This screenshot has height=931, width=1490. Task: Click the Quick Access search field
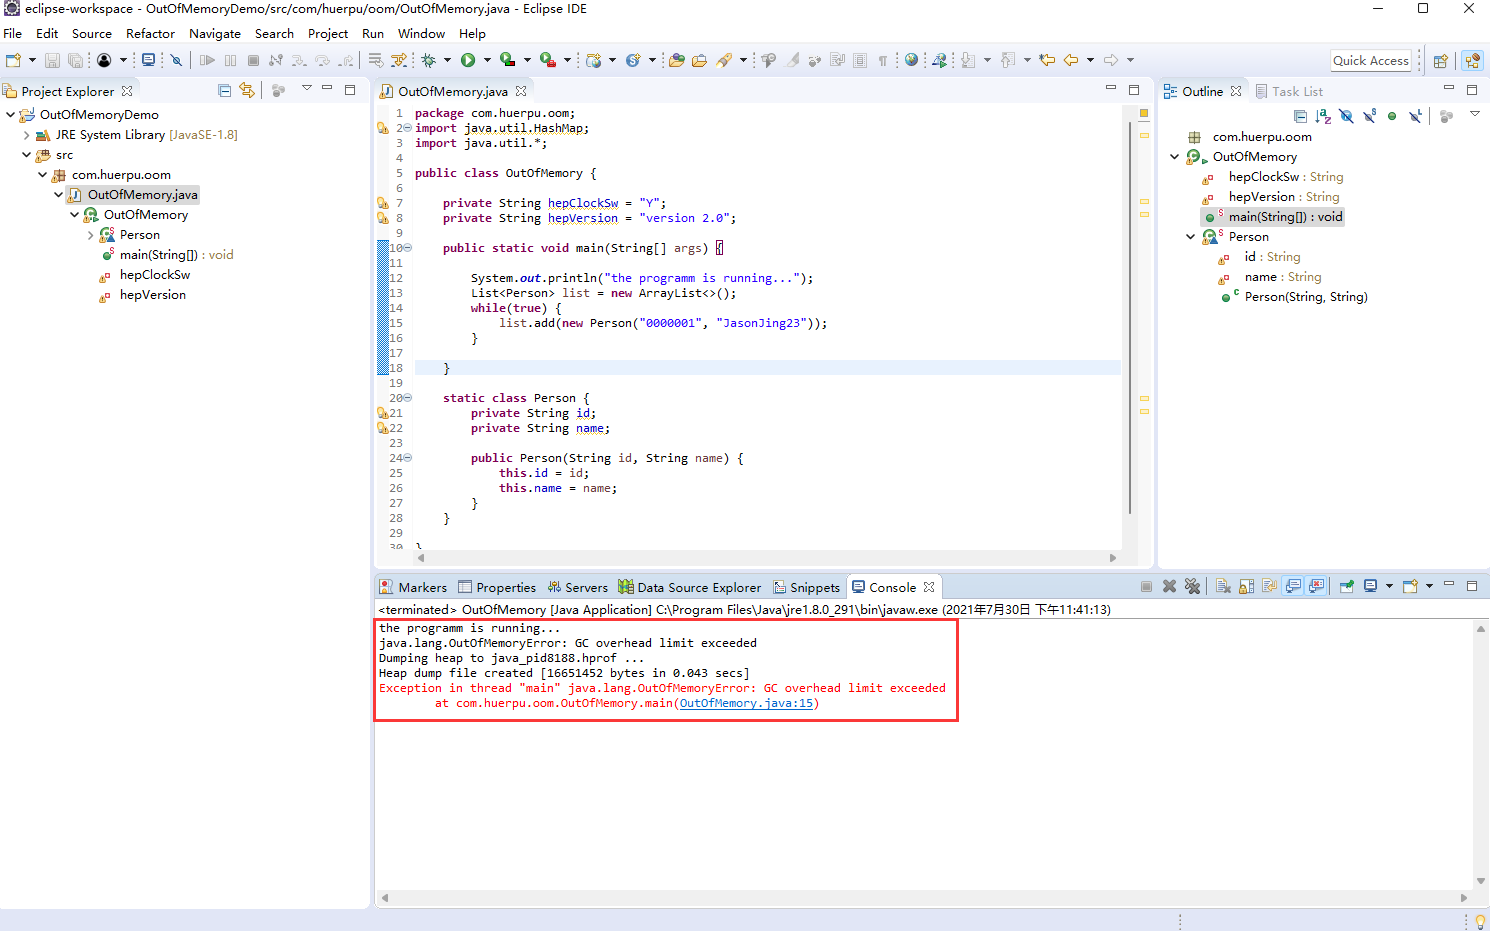coord(1370,60)
